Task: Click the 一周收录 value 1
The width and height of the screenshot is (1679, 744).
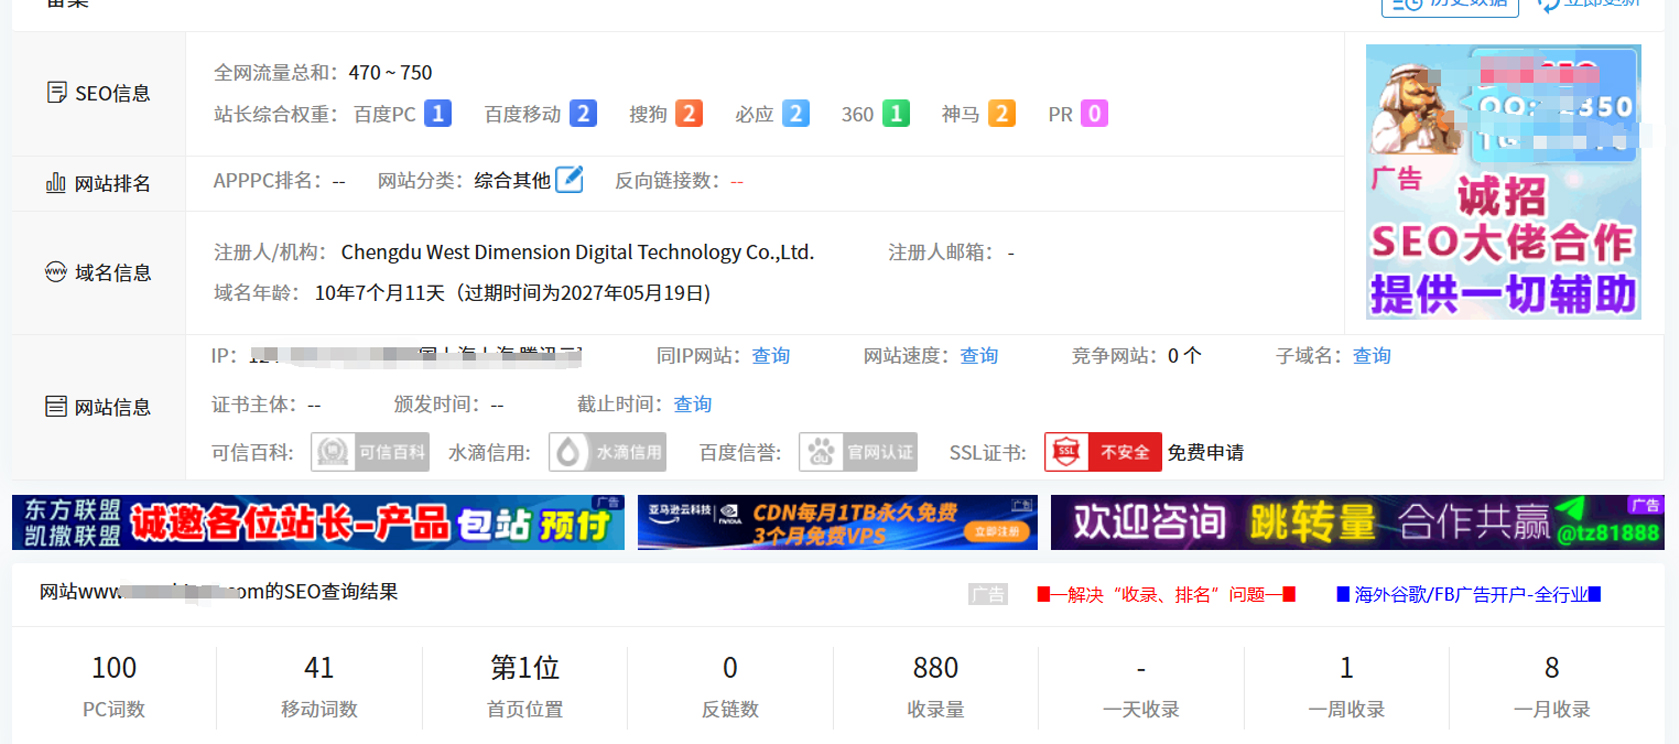Action: click(1347, 668)
